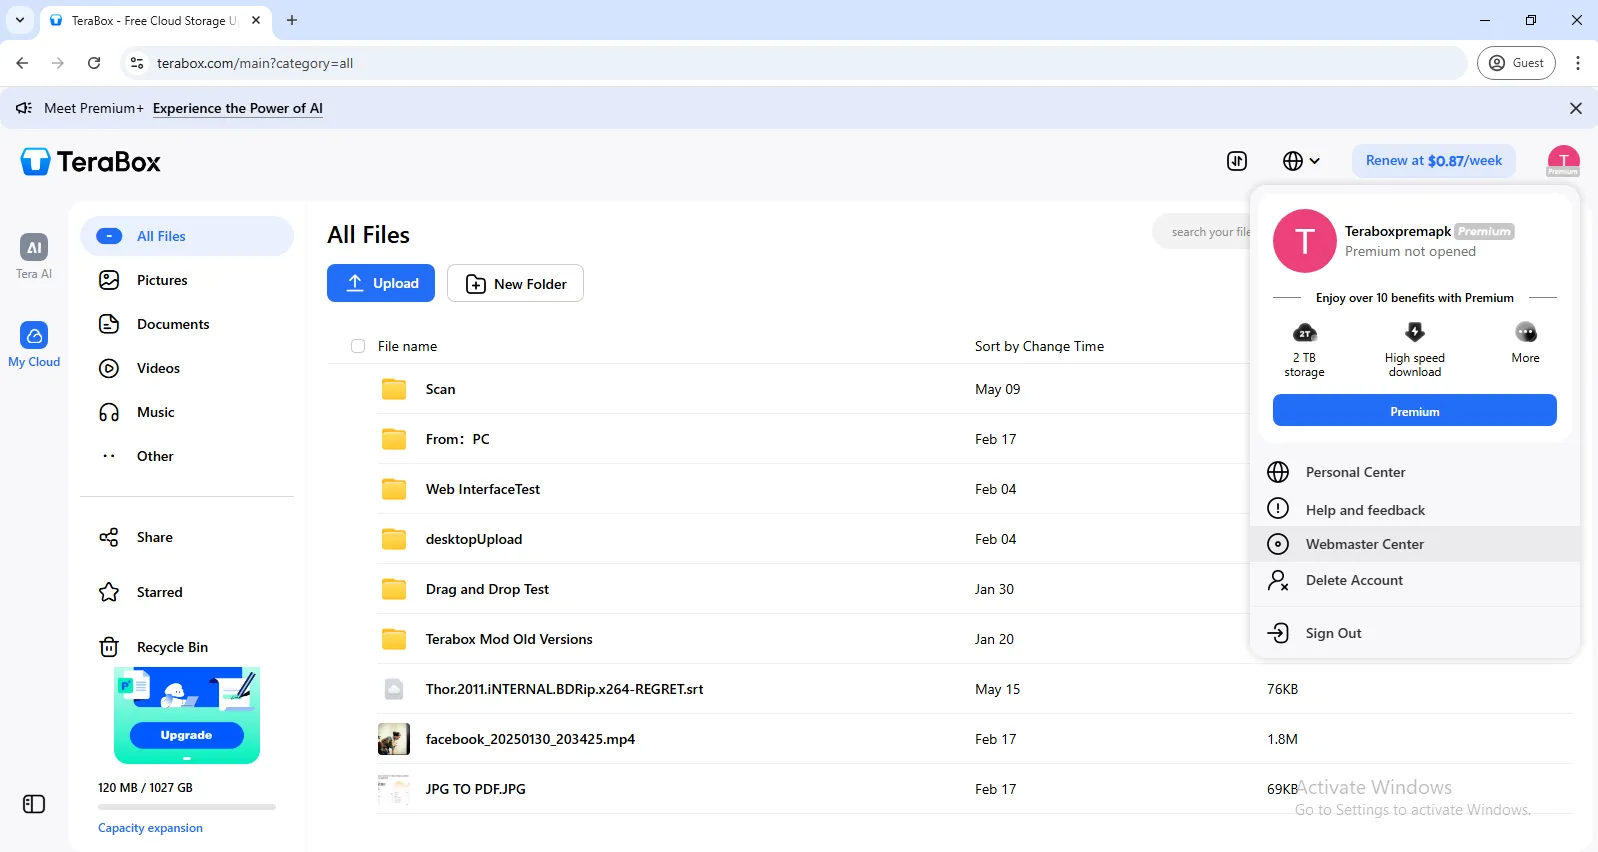Close the Premium+ banner

pos(1576,108)
